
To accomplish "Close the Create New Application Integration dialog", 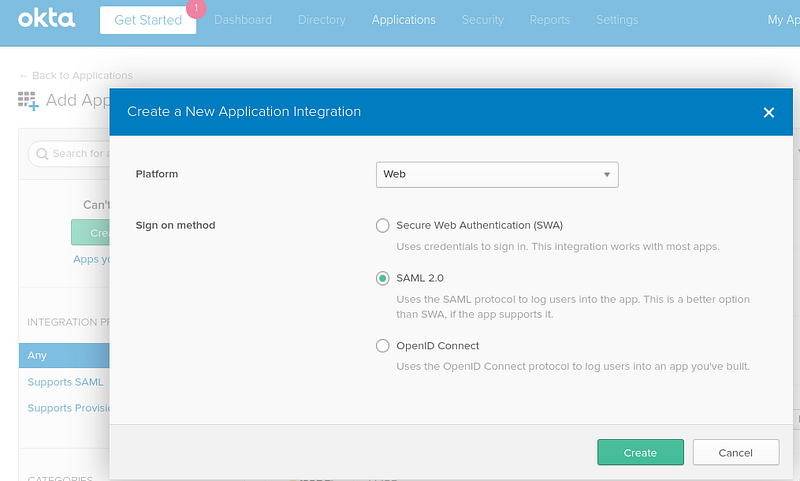I will point(768,112).
